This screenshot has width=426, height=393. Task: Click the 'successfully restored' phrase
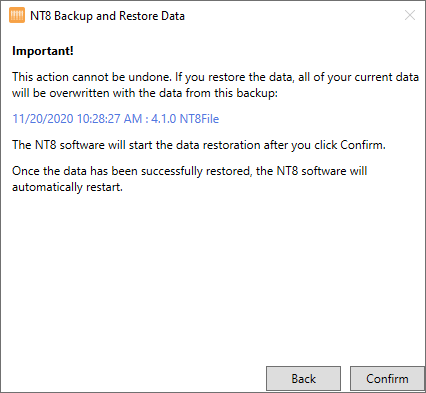tap(196, 171)
